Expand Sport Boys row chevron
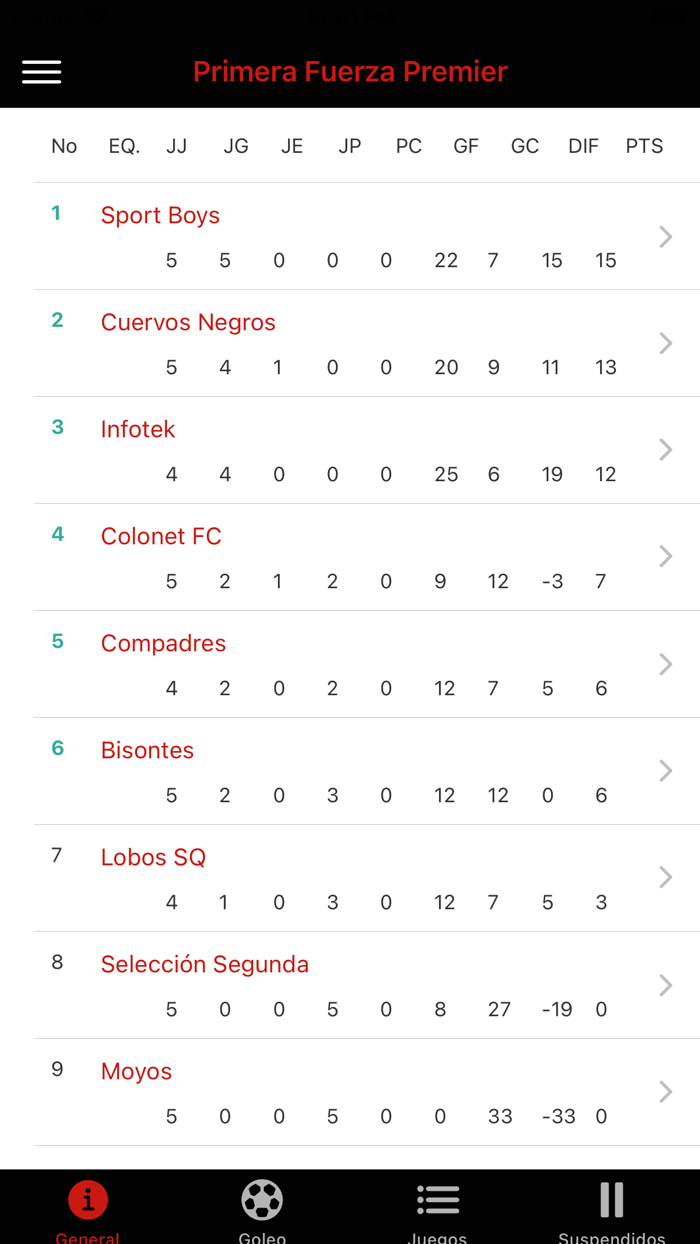 pos(664,237)
